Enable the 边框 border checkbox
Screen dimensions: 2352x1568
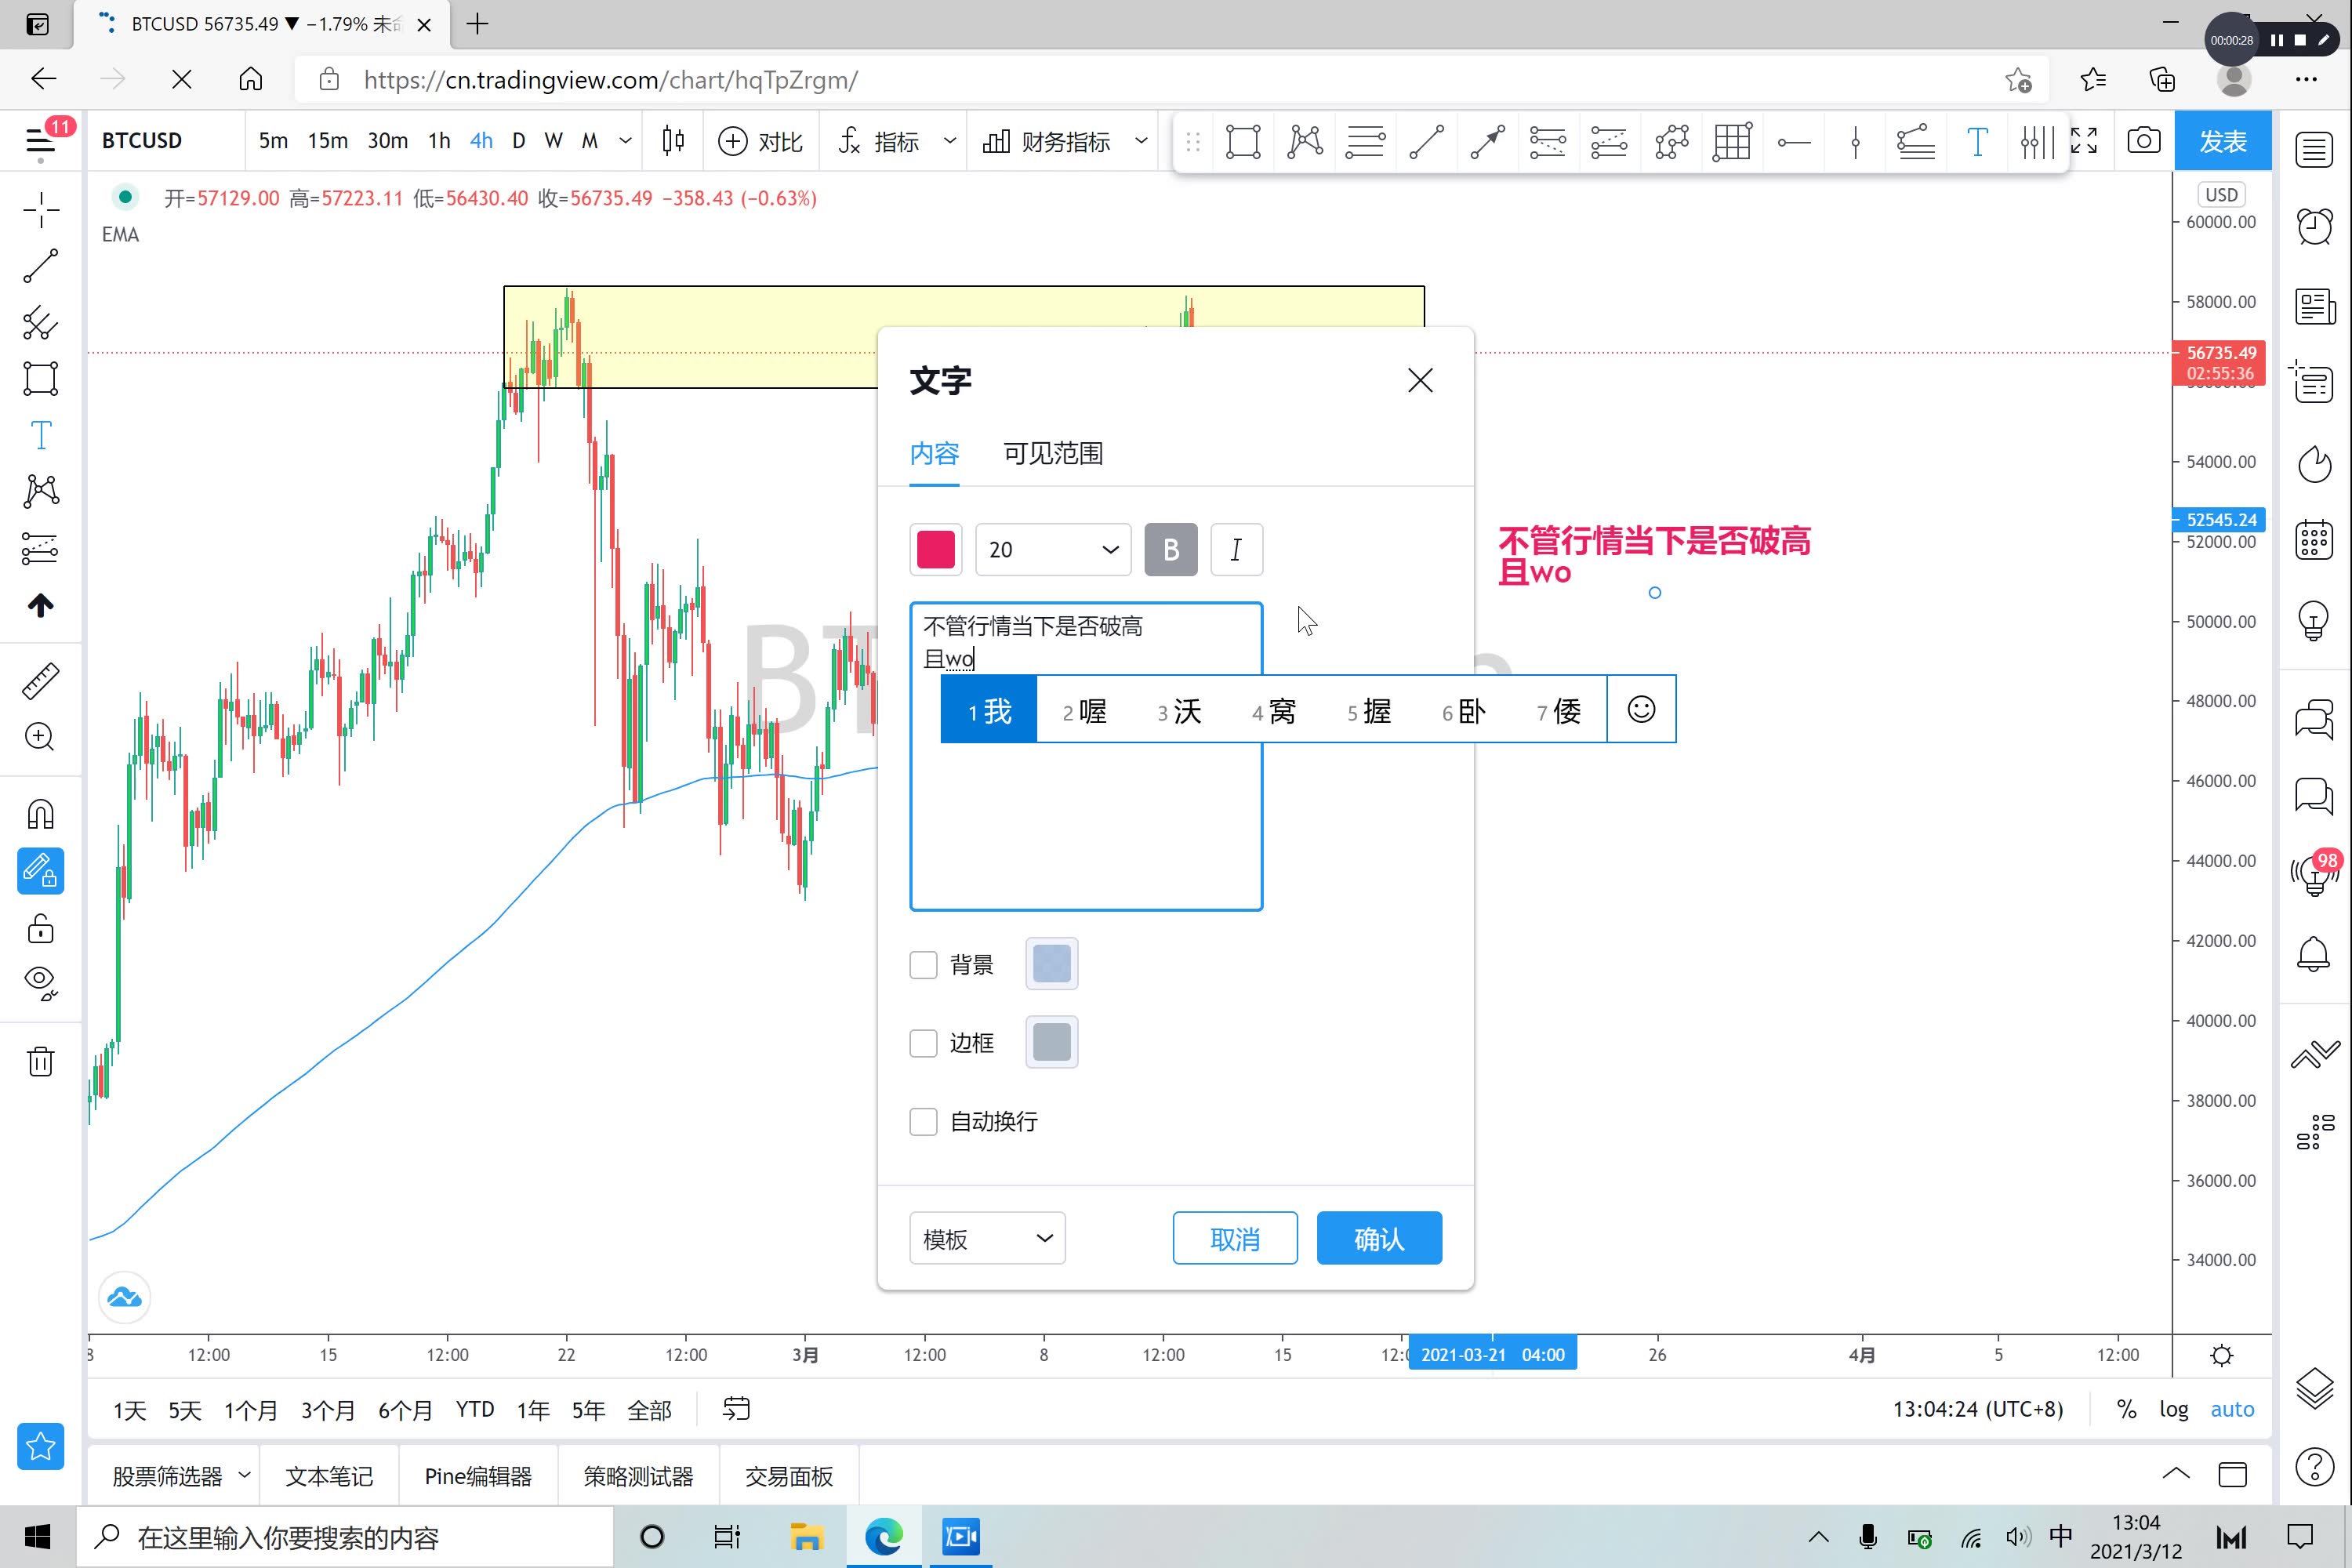coord(923,1043)
